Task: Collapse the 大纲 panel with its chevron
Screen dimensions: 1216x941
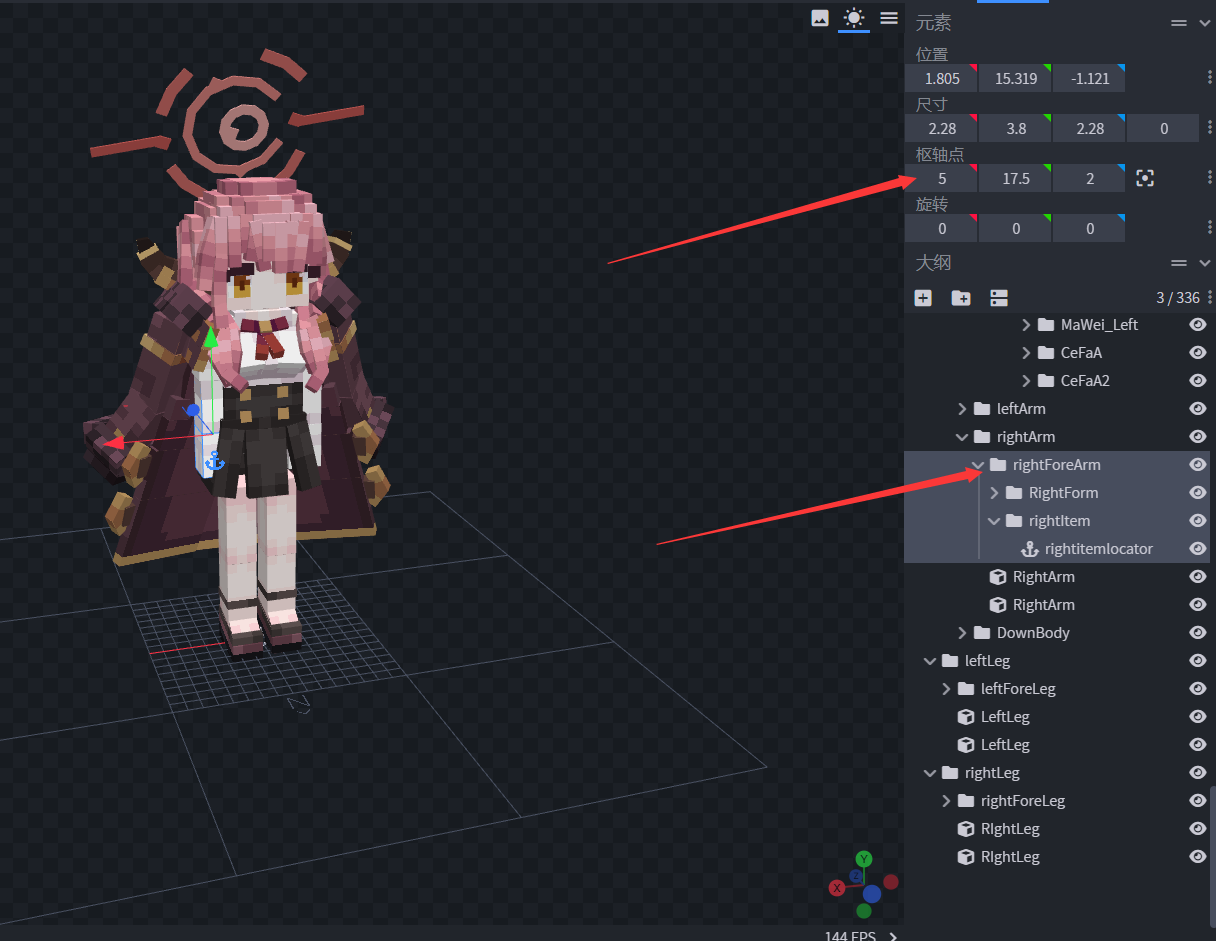Action: pos(1204,263)
